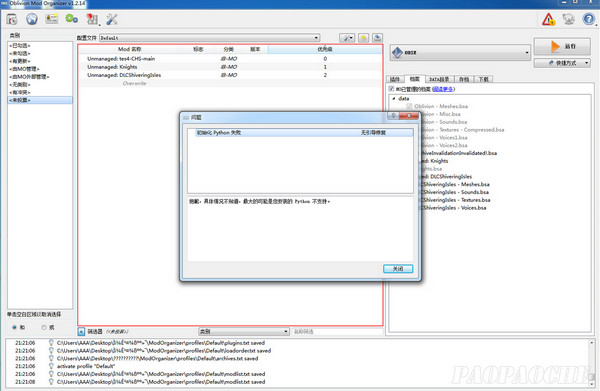Click the 名称筛选 name filter field
Image resolution: width=600 pixels, height=391 pixels.
coord(337,331)
